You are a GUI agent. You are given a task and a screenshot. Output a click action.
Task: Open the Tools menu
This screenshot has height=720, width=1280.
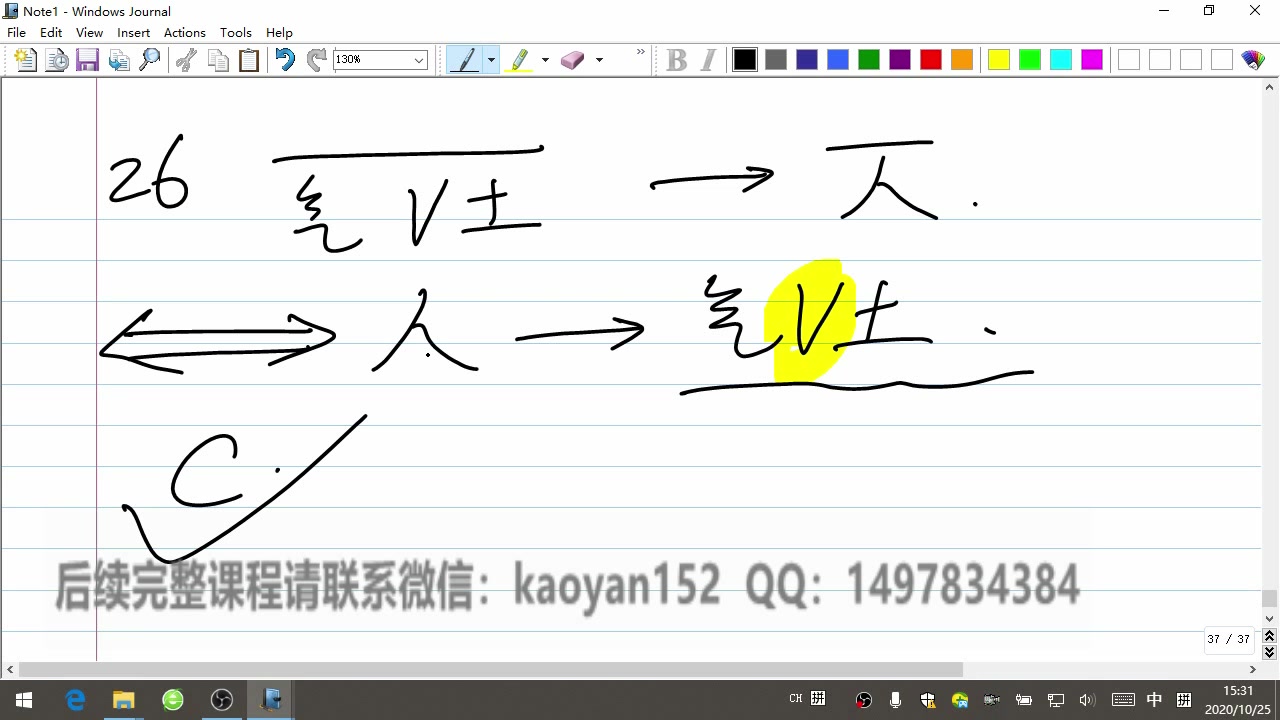[236, 32]
